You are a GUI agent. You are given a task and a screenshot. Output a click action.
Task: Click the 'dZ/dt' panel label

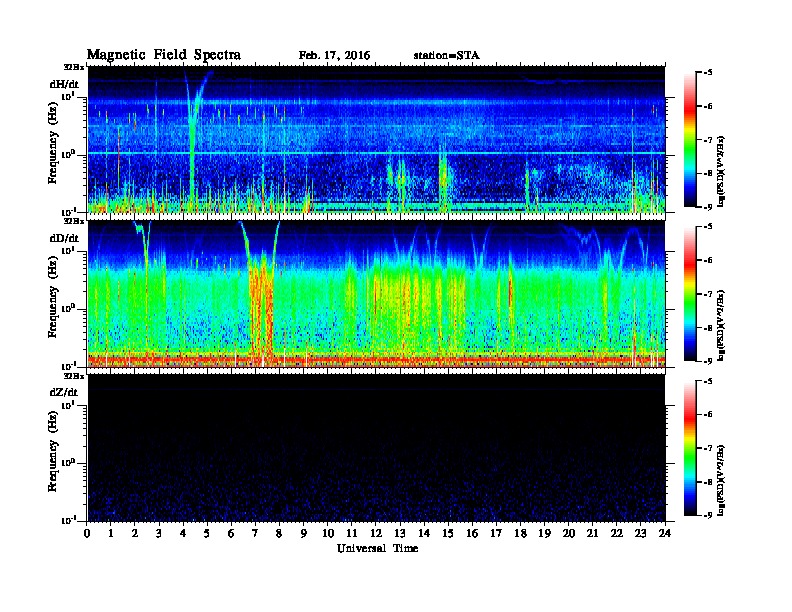[x=64, y=392]
